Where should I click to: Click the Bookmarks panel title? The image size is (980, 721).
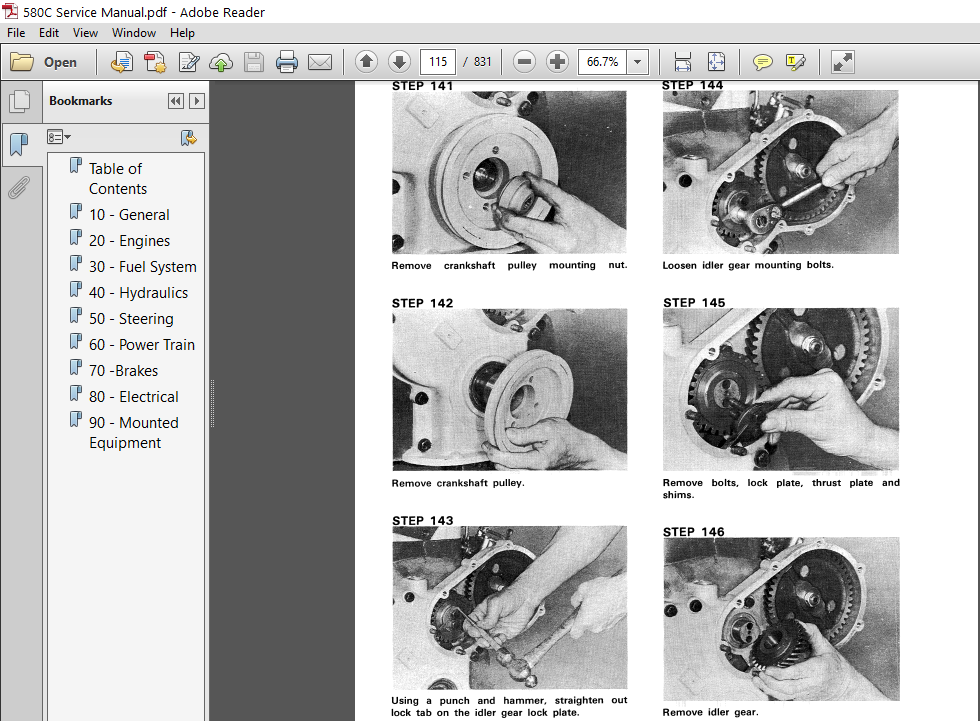pos(81,101)
